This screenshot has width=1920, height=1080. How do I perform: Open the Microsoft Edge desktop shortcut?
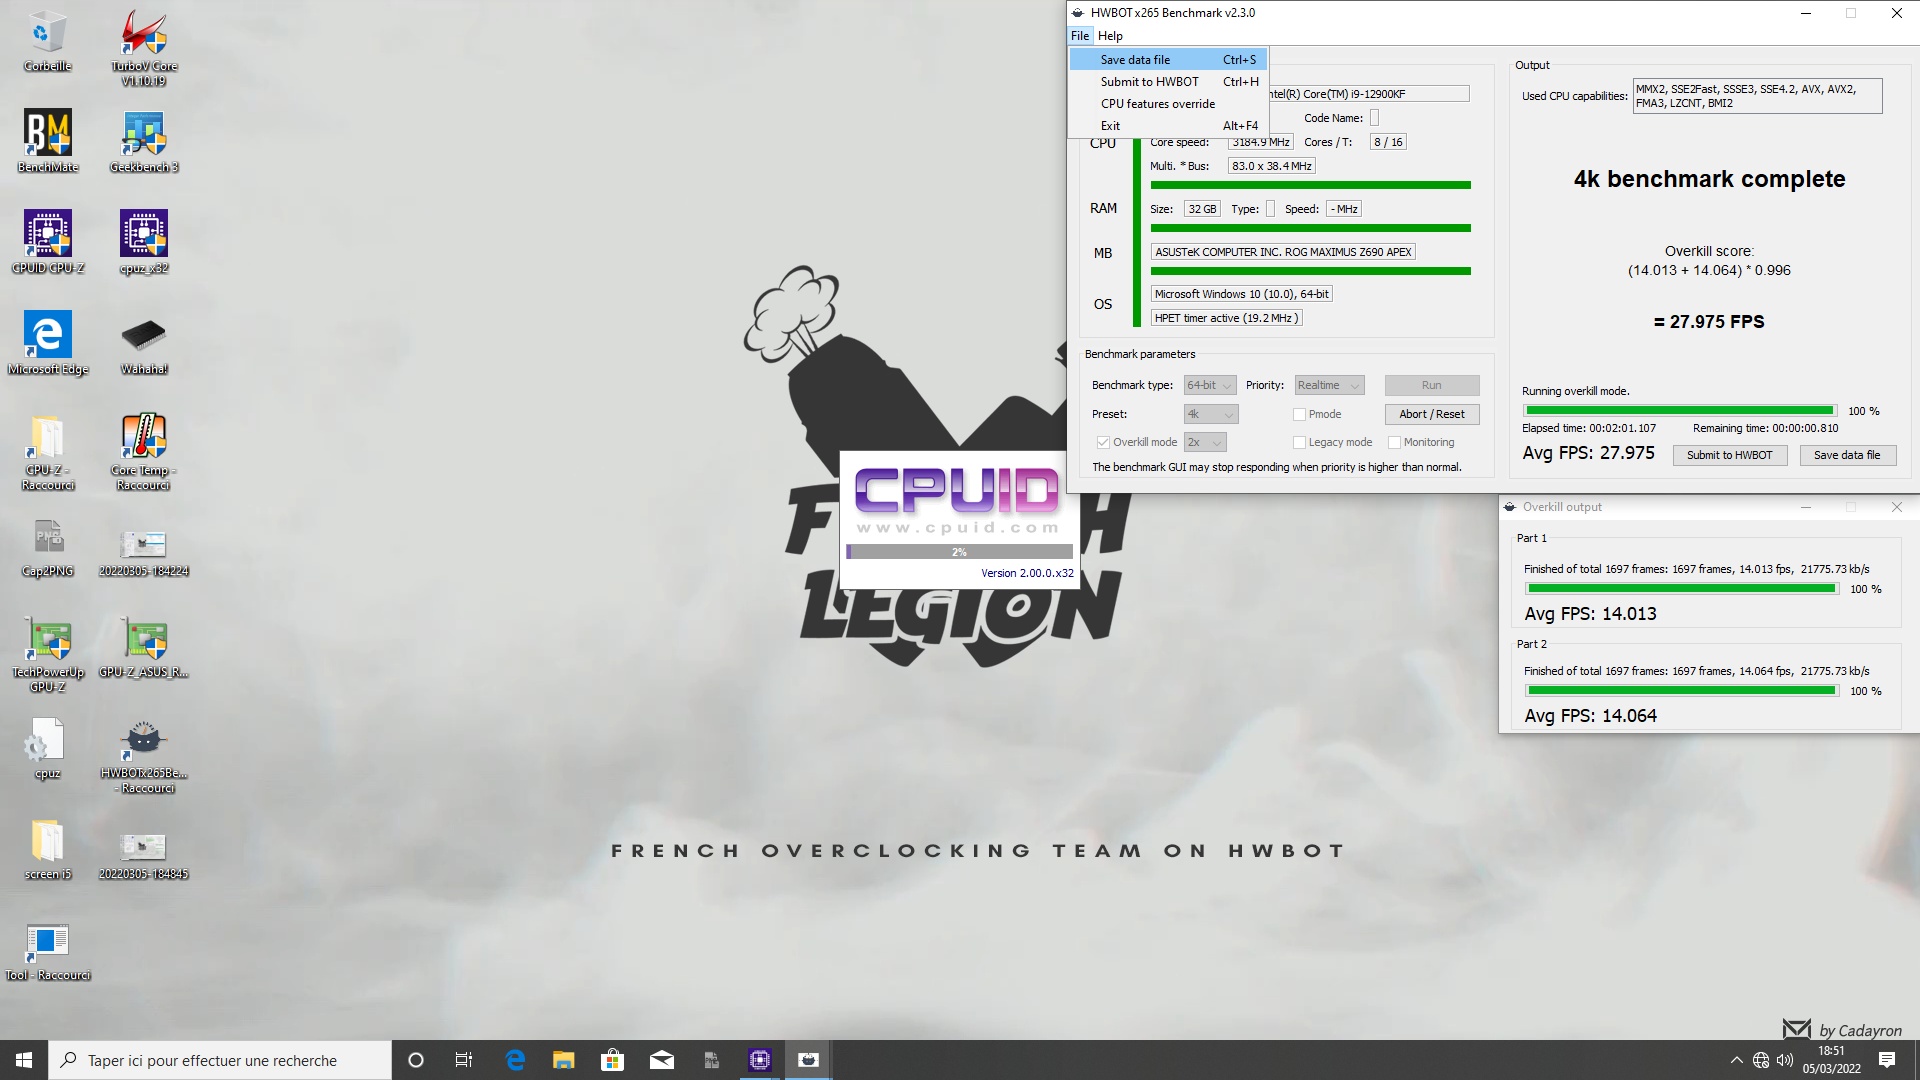point(47,343)
